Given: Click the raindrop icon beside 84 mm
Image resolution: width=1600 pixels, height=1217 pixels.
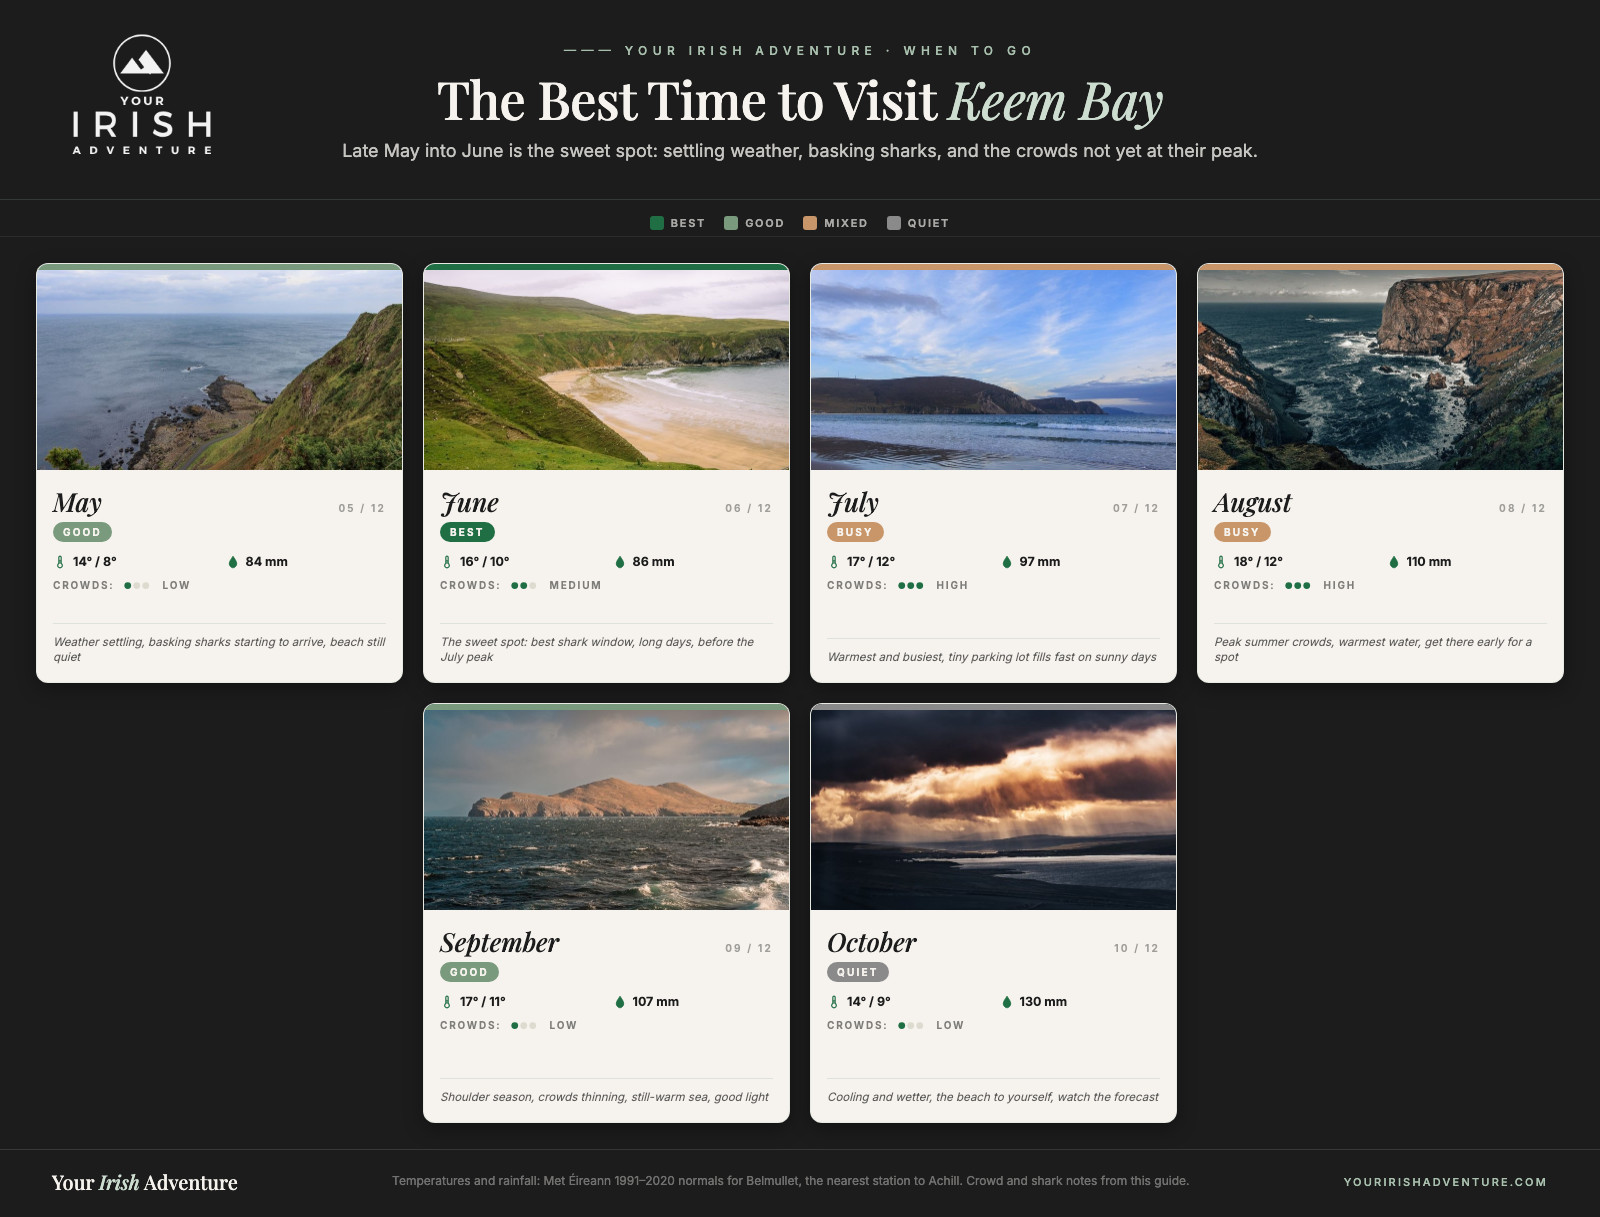Looking at the screenshot, I should [x=233, y=562].
